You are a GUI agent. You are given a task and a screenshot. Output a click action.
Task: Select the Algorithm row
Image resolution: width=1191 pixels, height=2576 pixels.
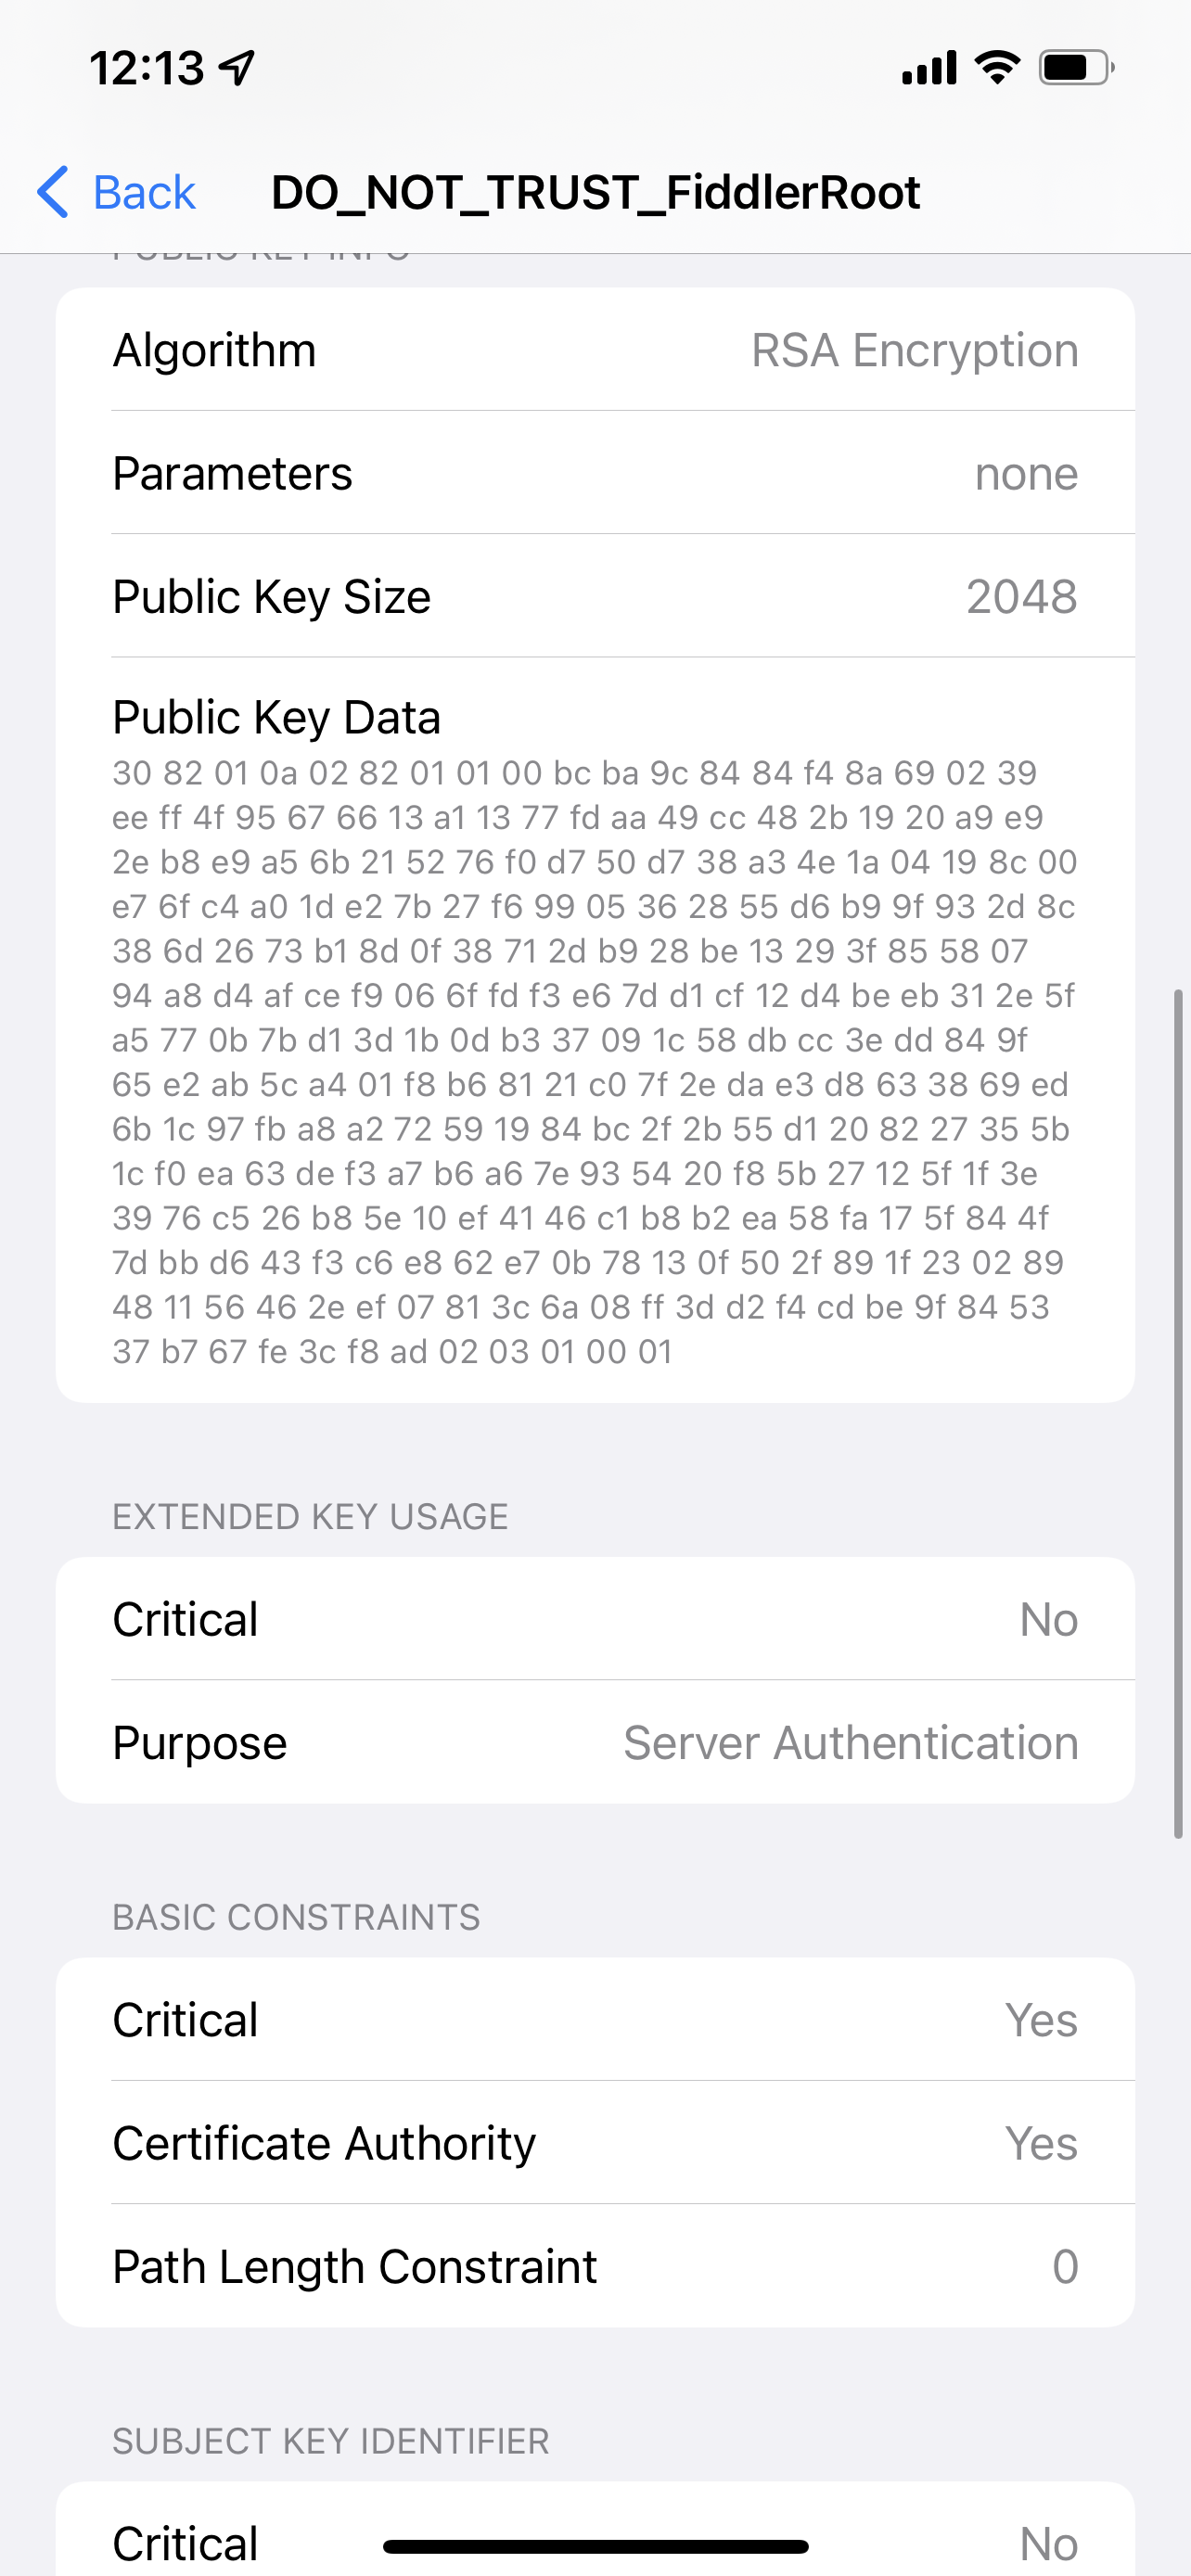pos(595,350)
